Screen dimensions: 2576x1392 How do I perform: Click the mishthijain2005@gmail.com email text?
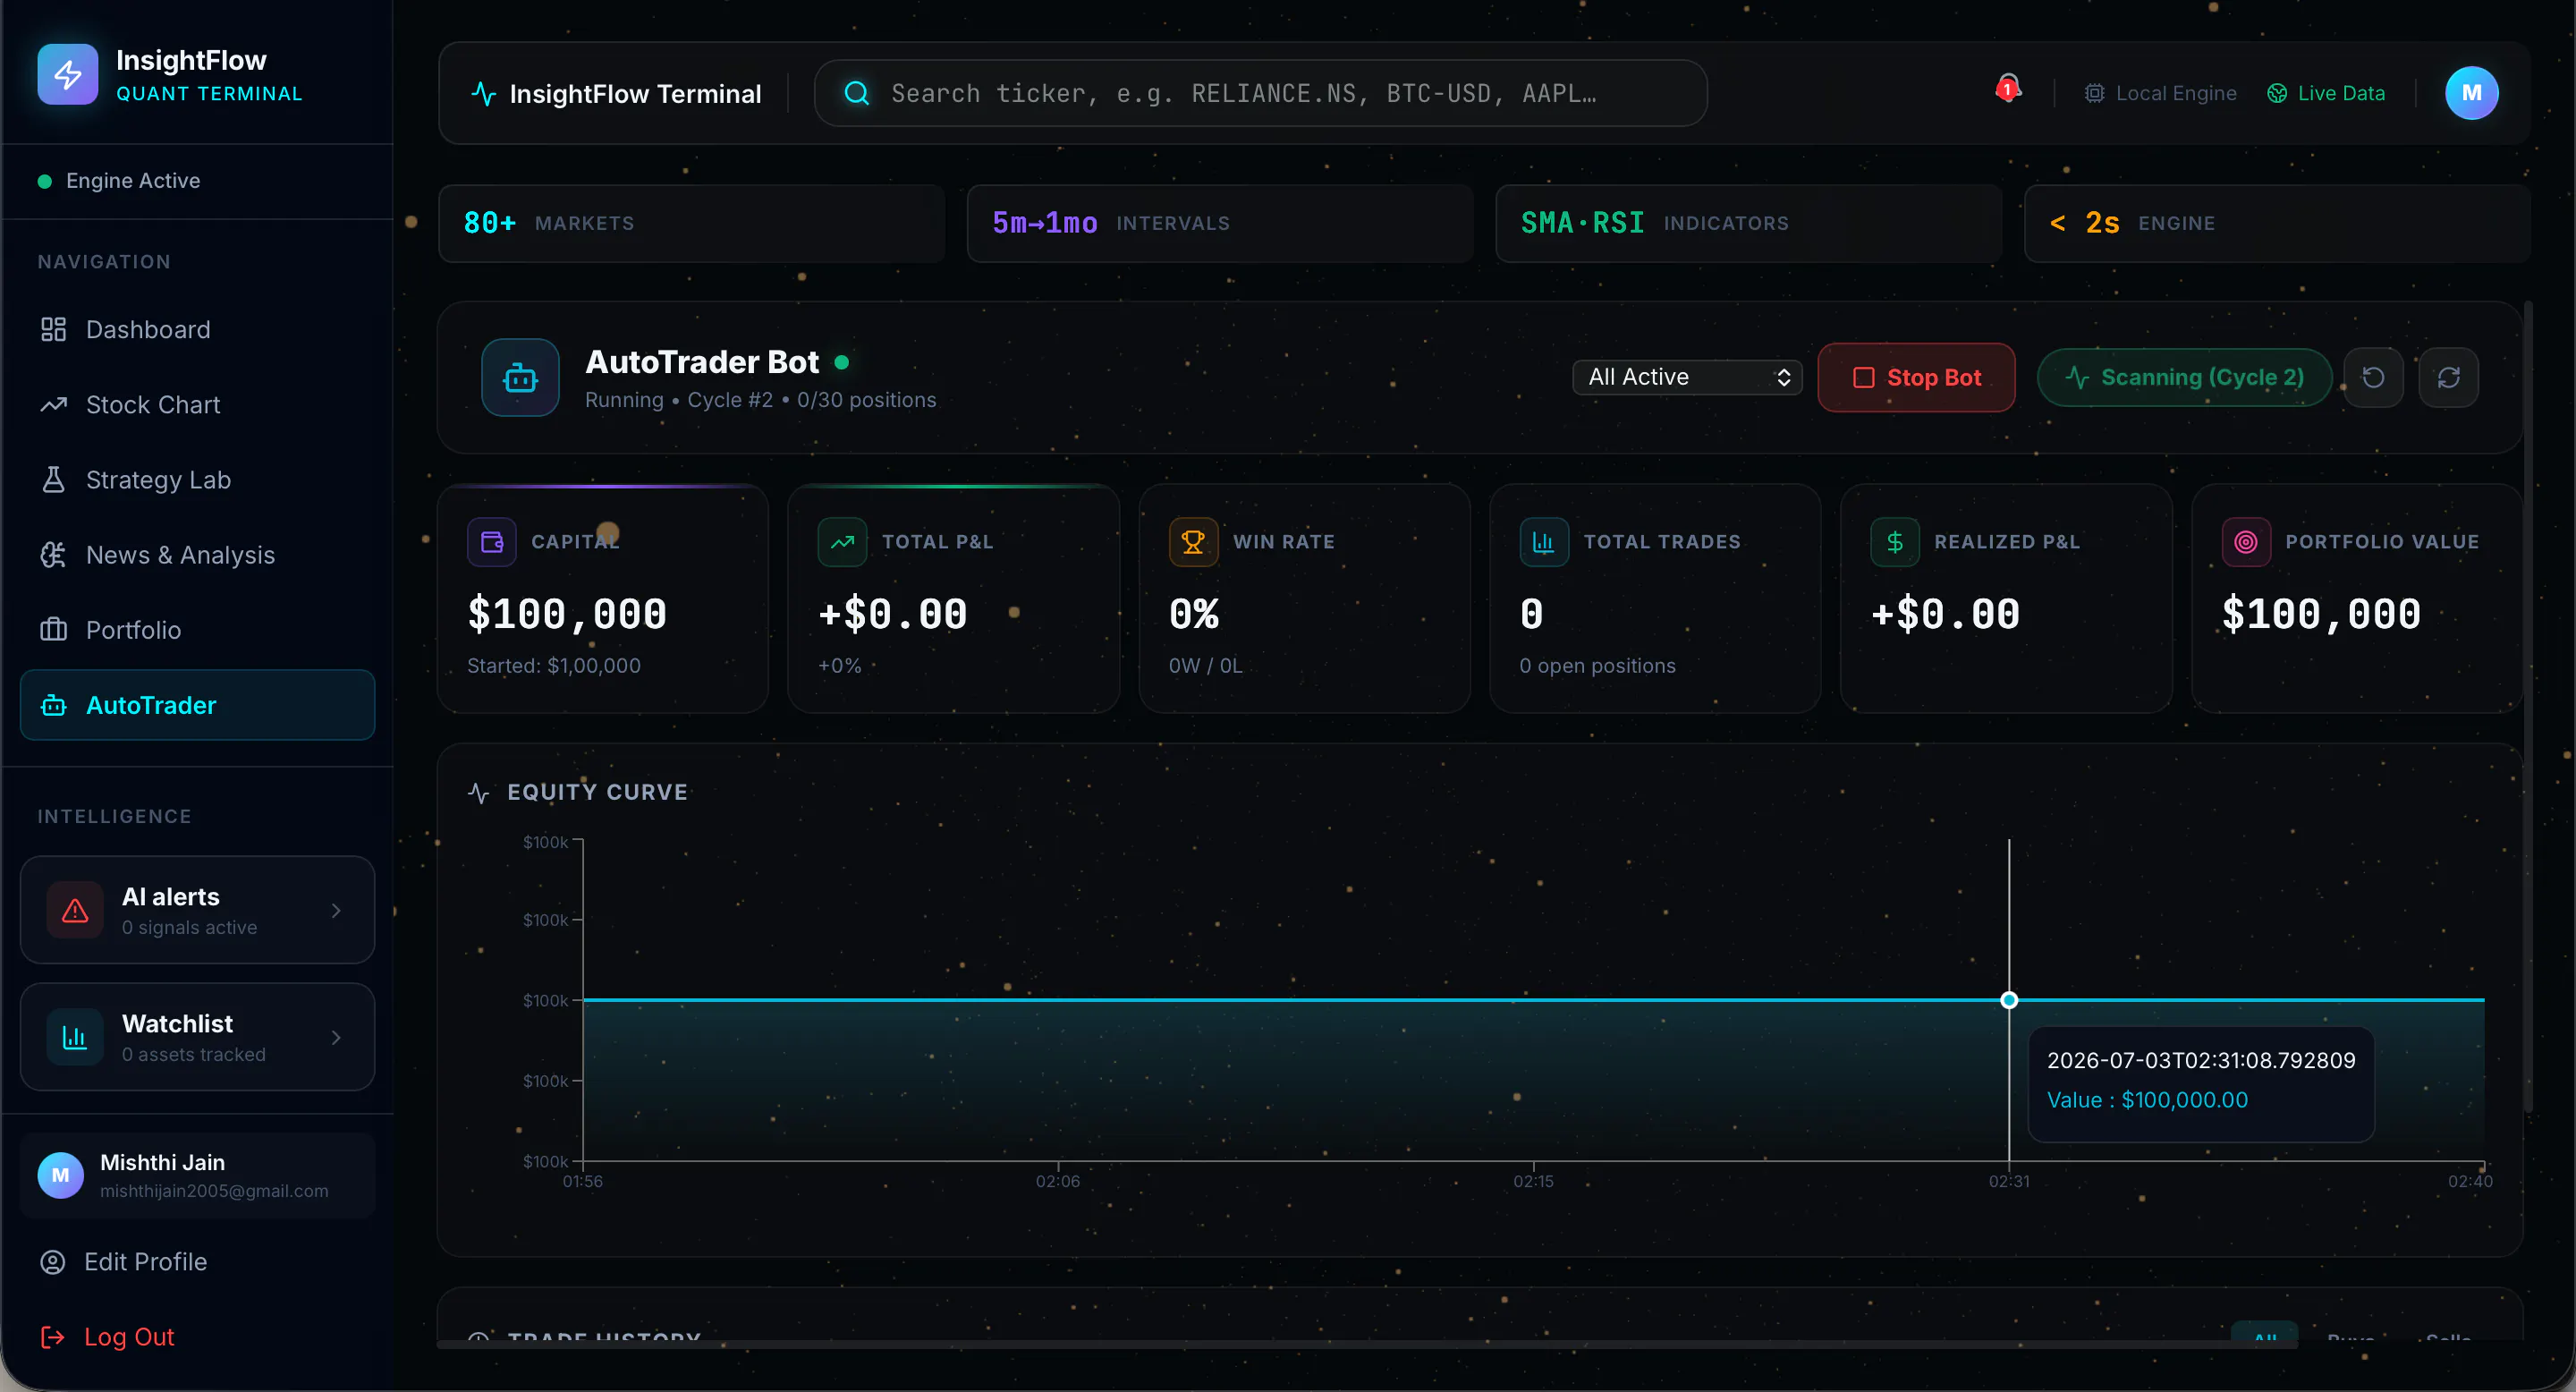point(214,1191)
